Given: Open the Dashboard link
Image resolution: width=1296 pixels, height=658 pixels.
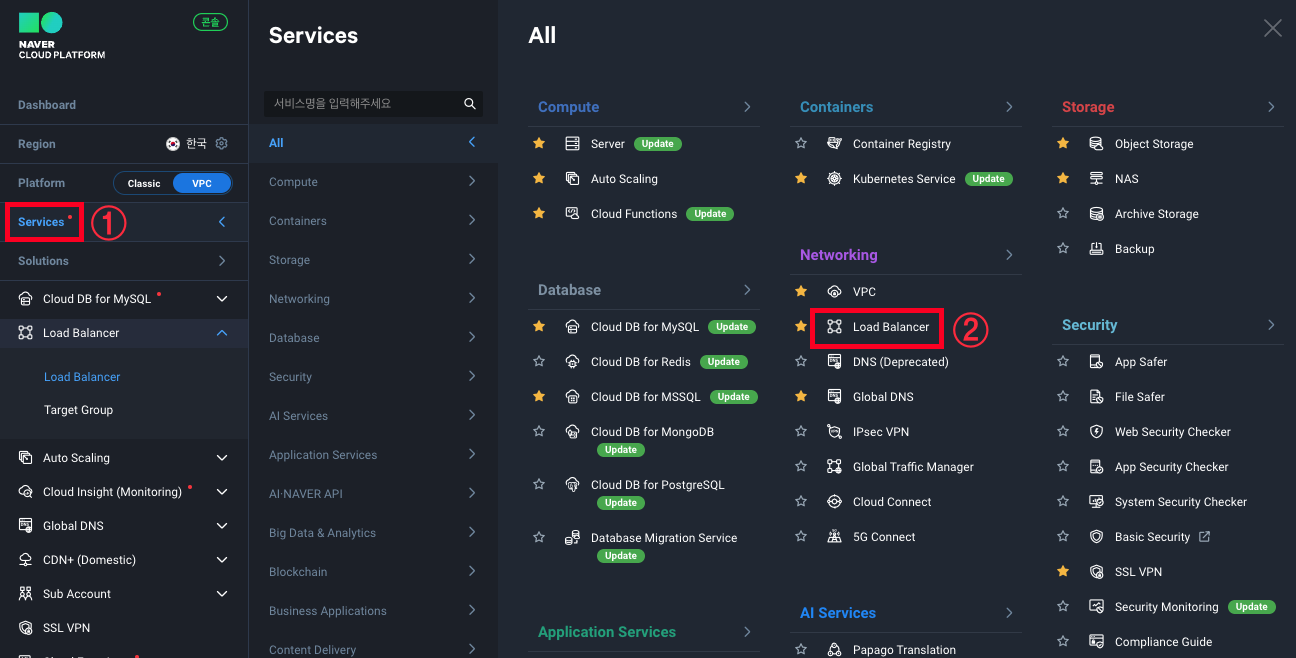Looking at the screenshot, I should (47, 105).
